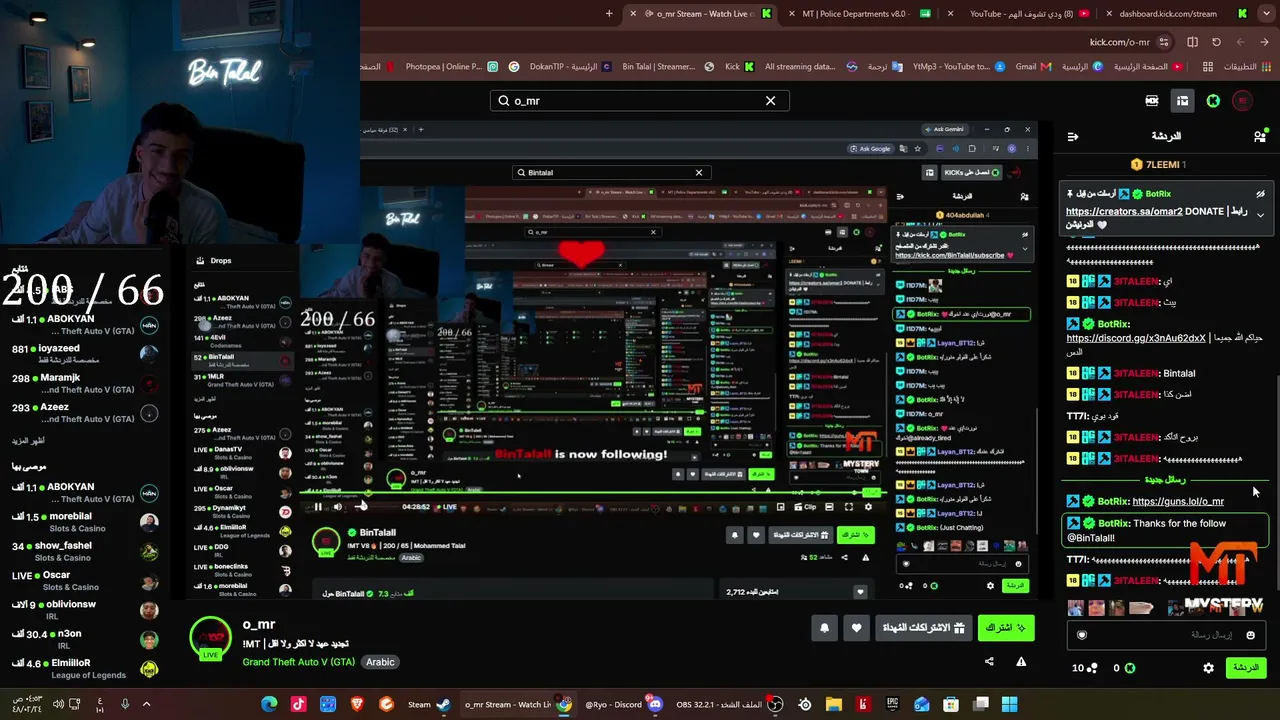Click the green Subscribe button for o_mr
1280x720 pixels.
click(x=1005, y=628)
